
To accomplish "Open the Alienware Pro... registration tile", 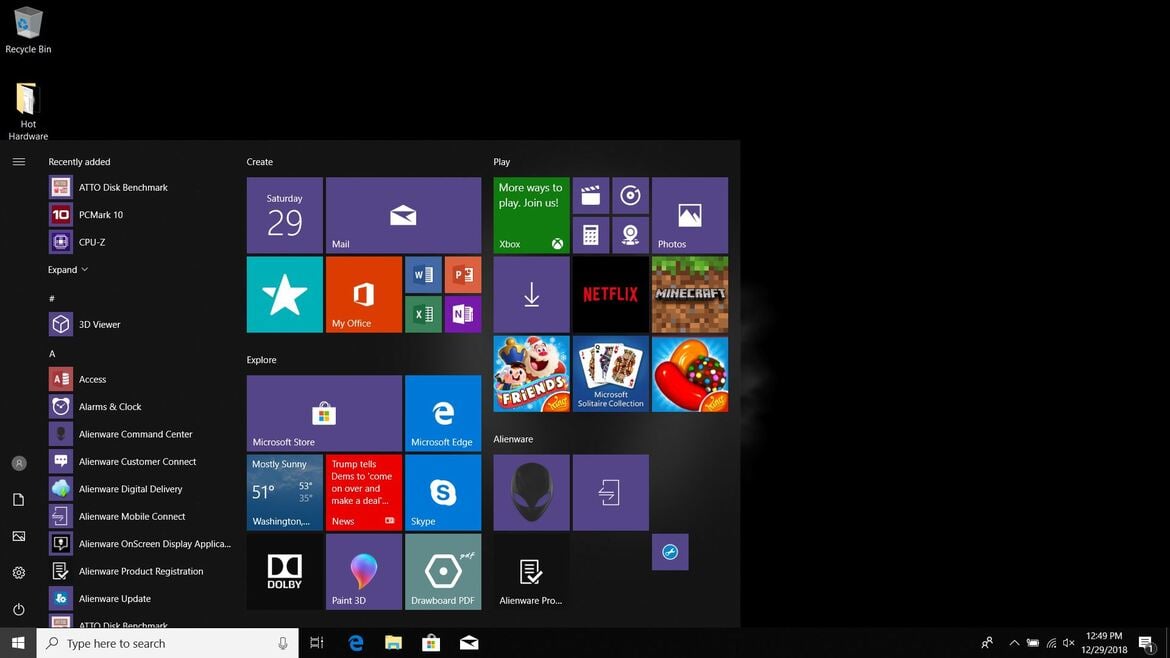I will point(531,571).
